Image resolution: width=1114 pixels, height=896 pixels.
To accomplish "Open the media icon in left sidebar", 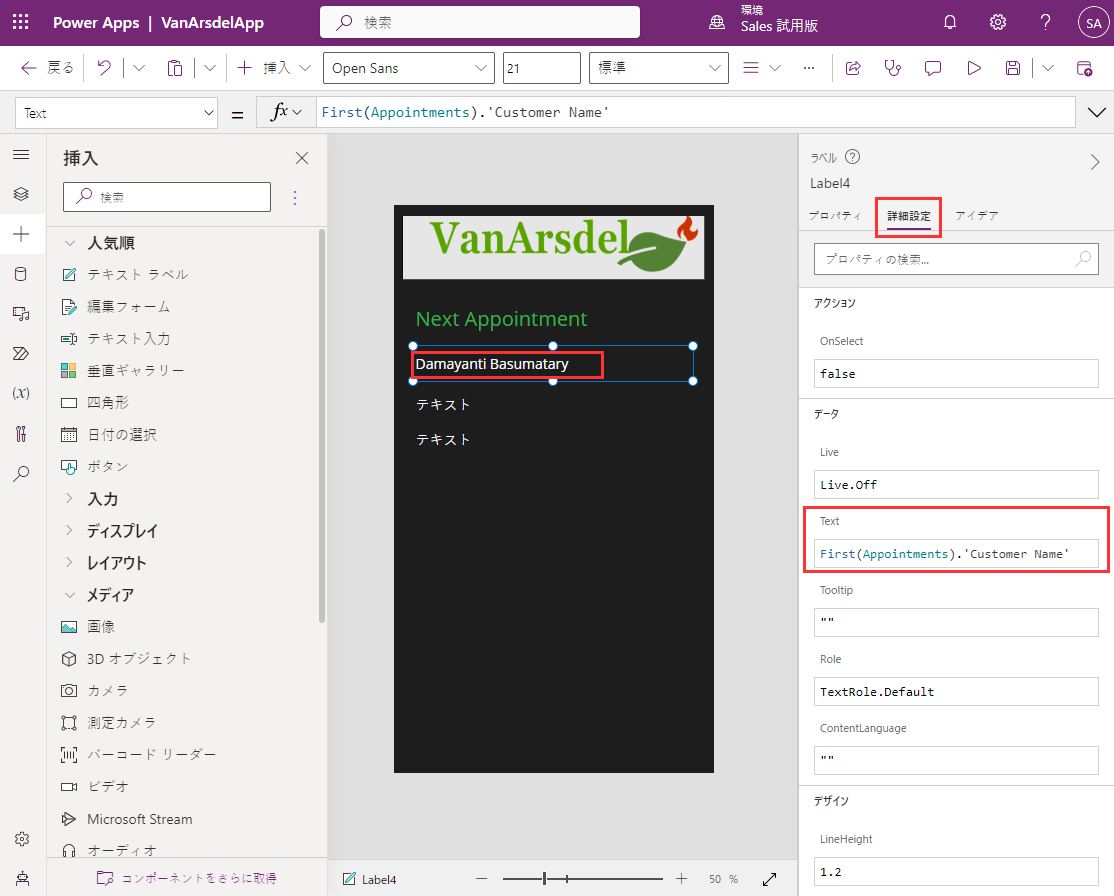I will pyautogui.click(x=21, y=313).
